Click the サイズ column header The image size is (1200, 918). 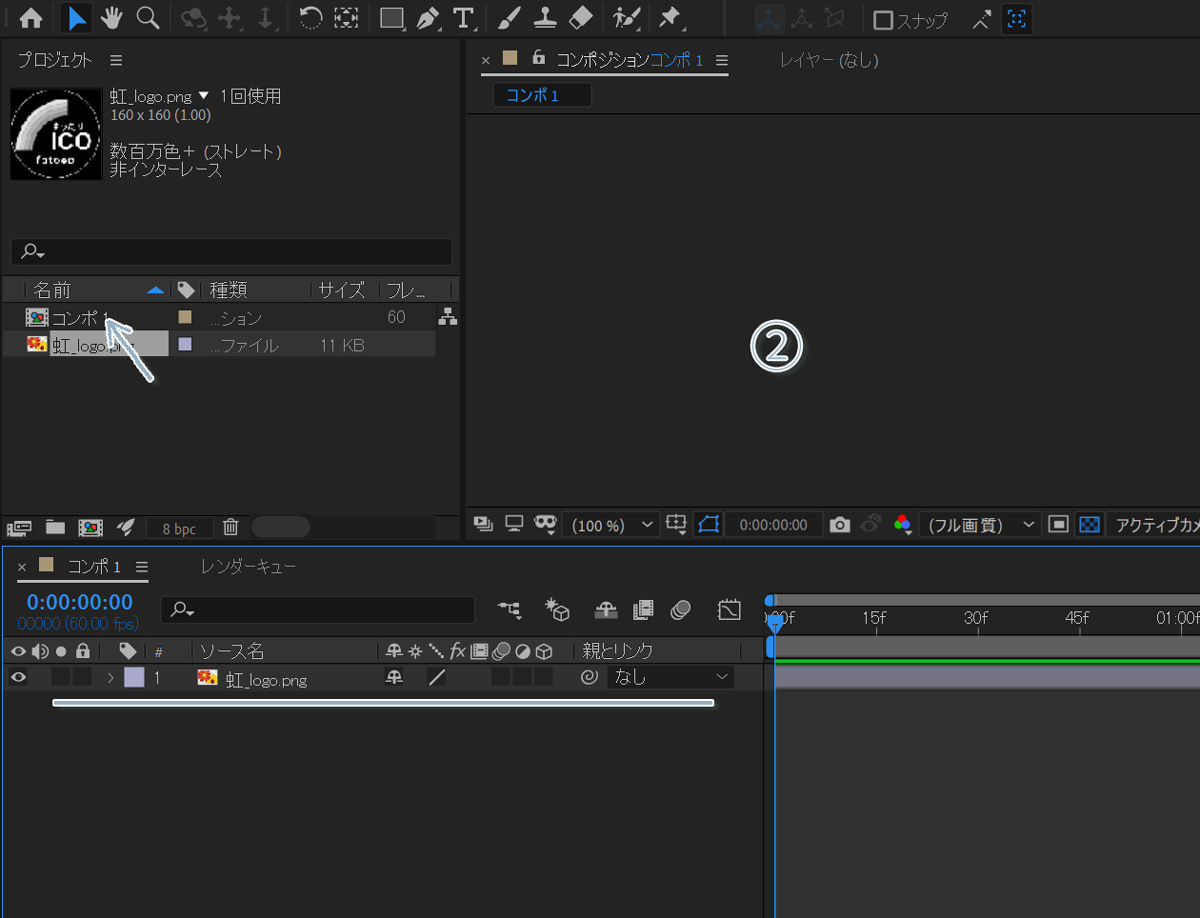341,290
